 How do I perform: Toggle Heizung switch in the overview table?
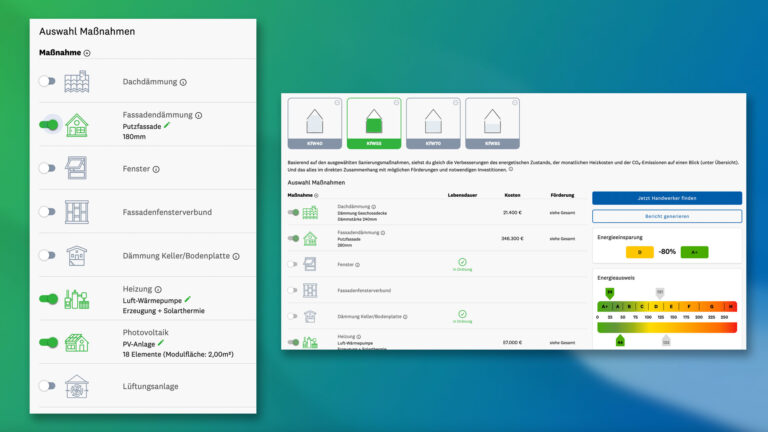(x=293, y=342)
